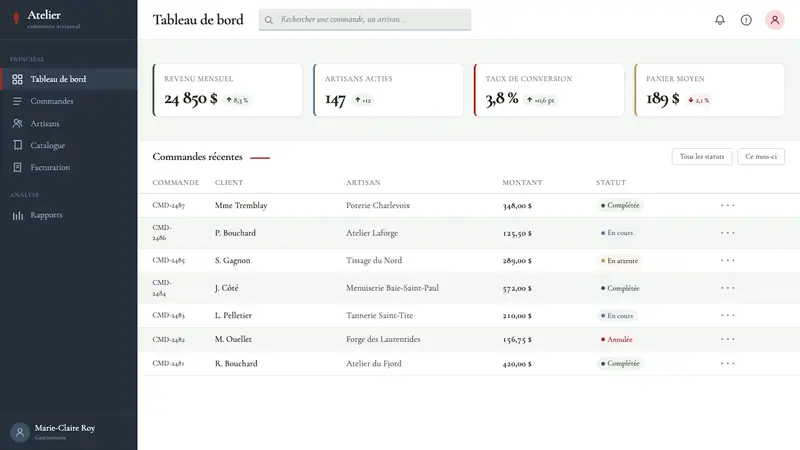
Task: Click the Annulée status badge
Action: [x=616, y=339]
